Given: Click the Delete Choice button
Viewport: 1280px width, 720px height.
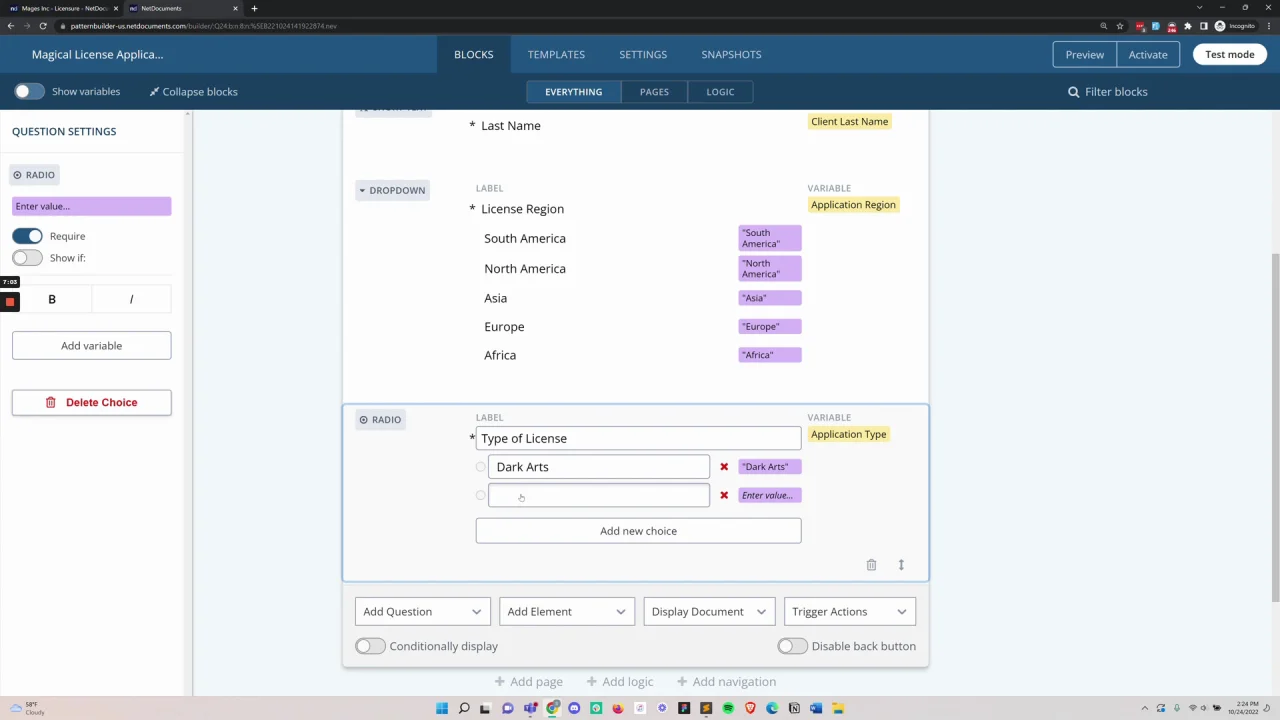Looking at the screenshot, I should (x=92, y=402).
